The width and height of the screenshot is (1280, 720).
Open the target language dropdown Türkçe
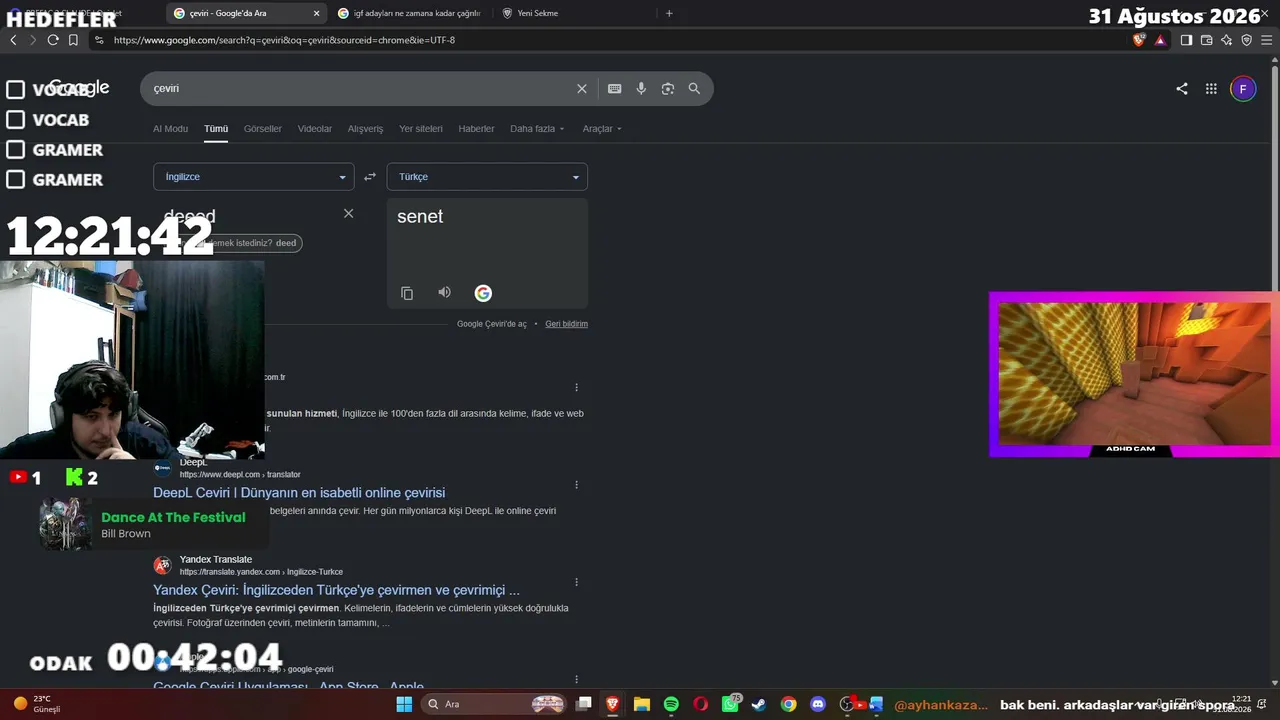[x=487, y=177]
